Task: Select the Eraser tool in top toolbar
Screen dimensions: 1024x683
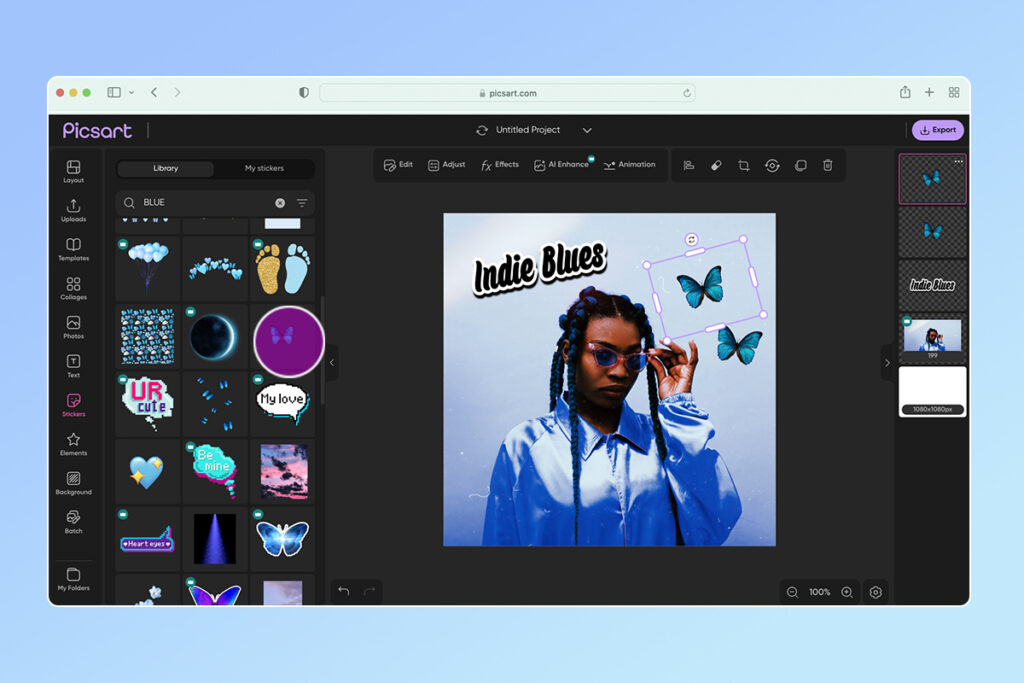Action: click(x=716, y=165)
